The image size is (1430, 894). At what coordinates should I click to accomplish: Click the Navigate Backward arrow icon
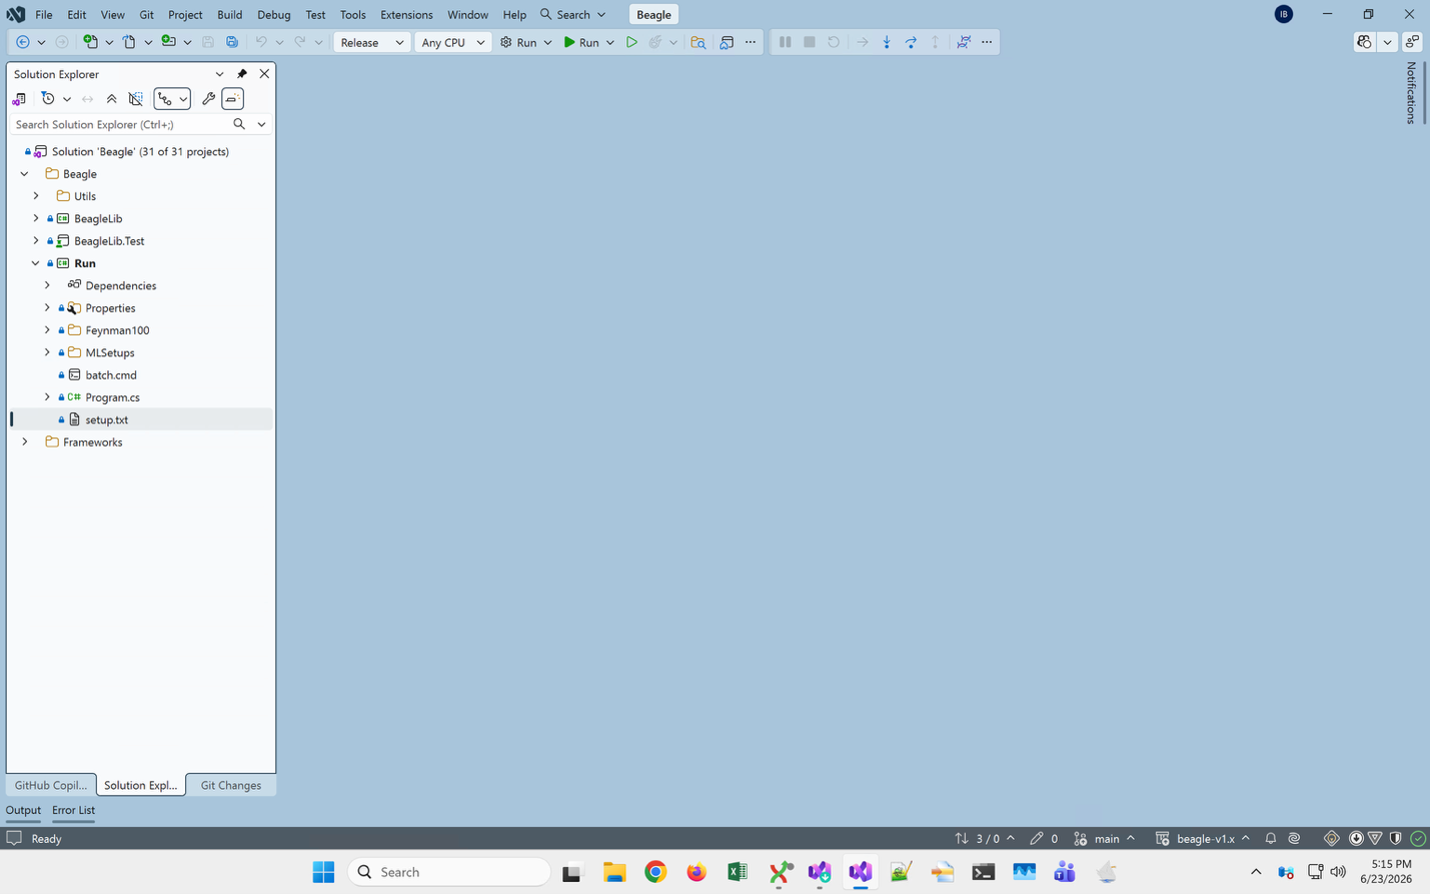point(22,42)
